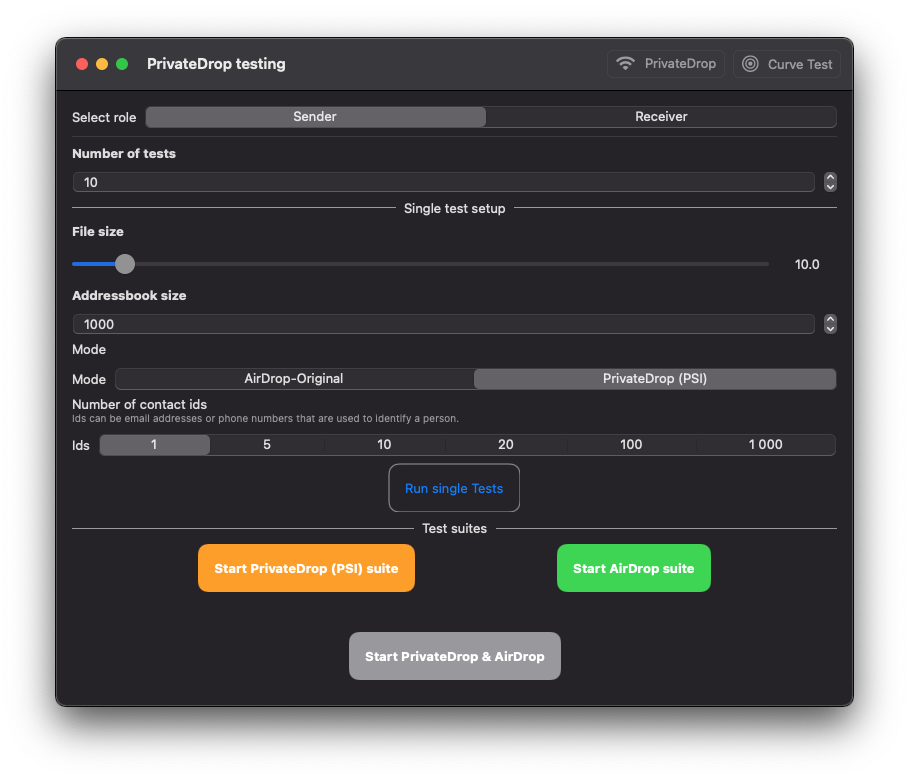Set contact Ids to 20
909x780 pixels.
(x=506, y=445)
